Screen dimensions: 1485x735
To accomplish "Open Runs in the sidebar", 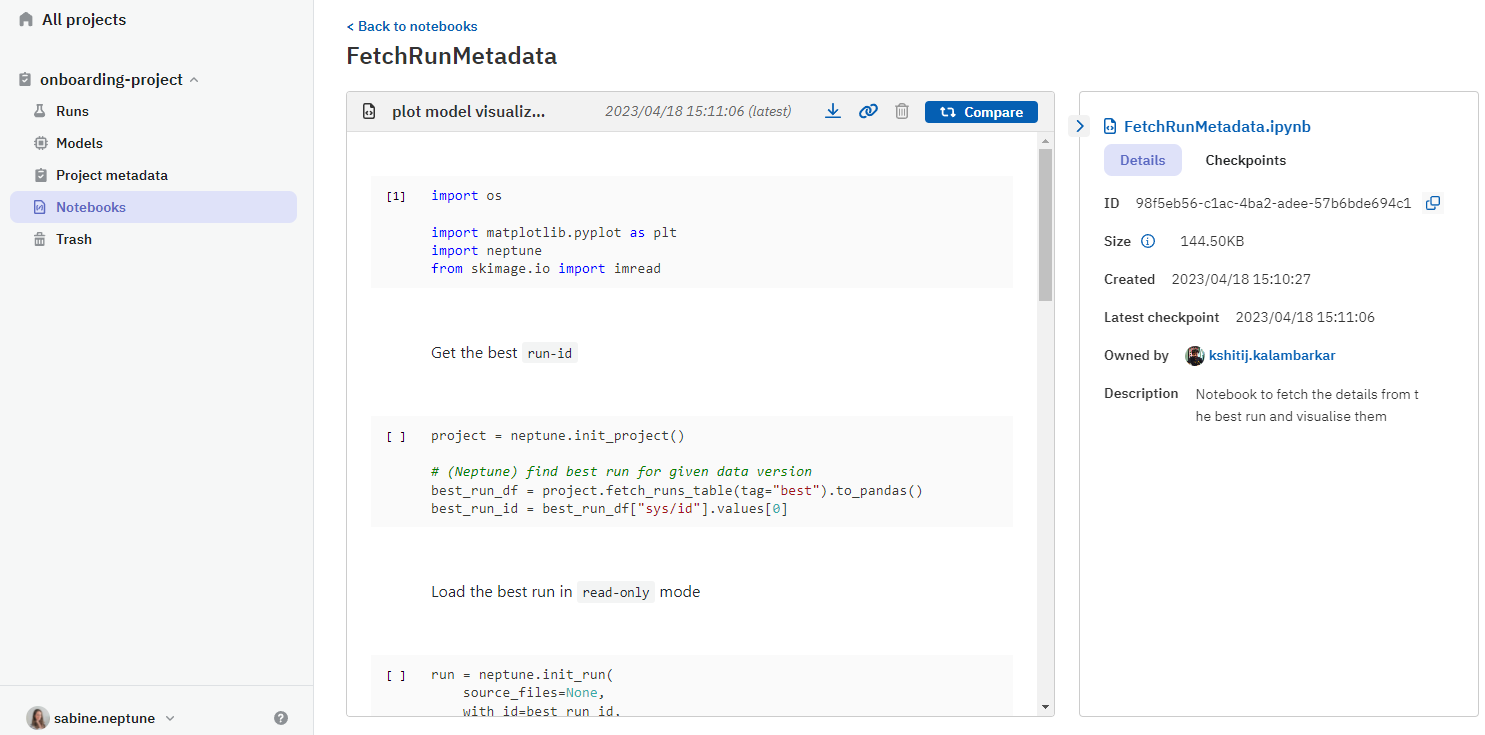I will 72,111.
